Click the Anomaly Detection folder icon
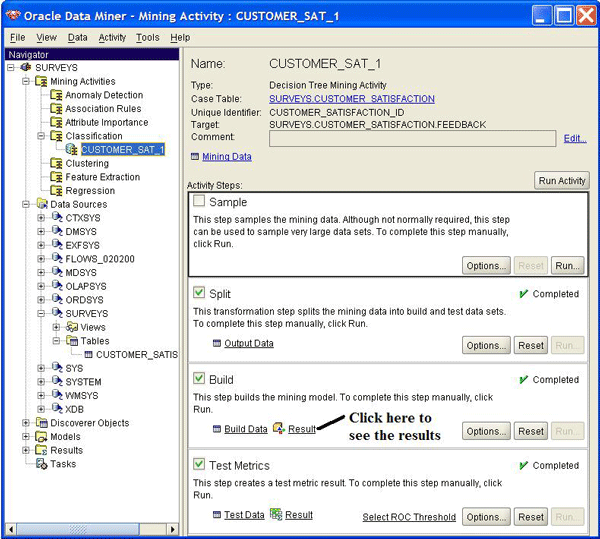The height and width of the screenshot is (539, 600). point(56,95)
